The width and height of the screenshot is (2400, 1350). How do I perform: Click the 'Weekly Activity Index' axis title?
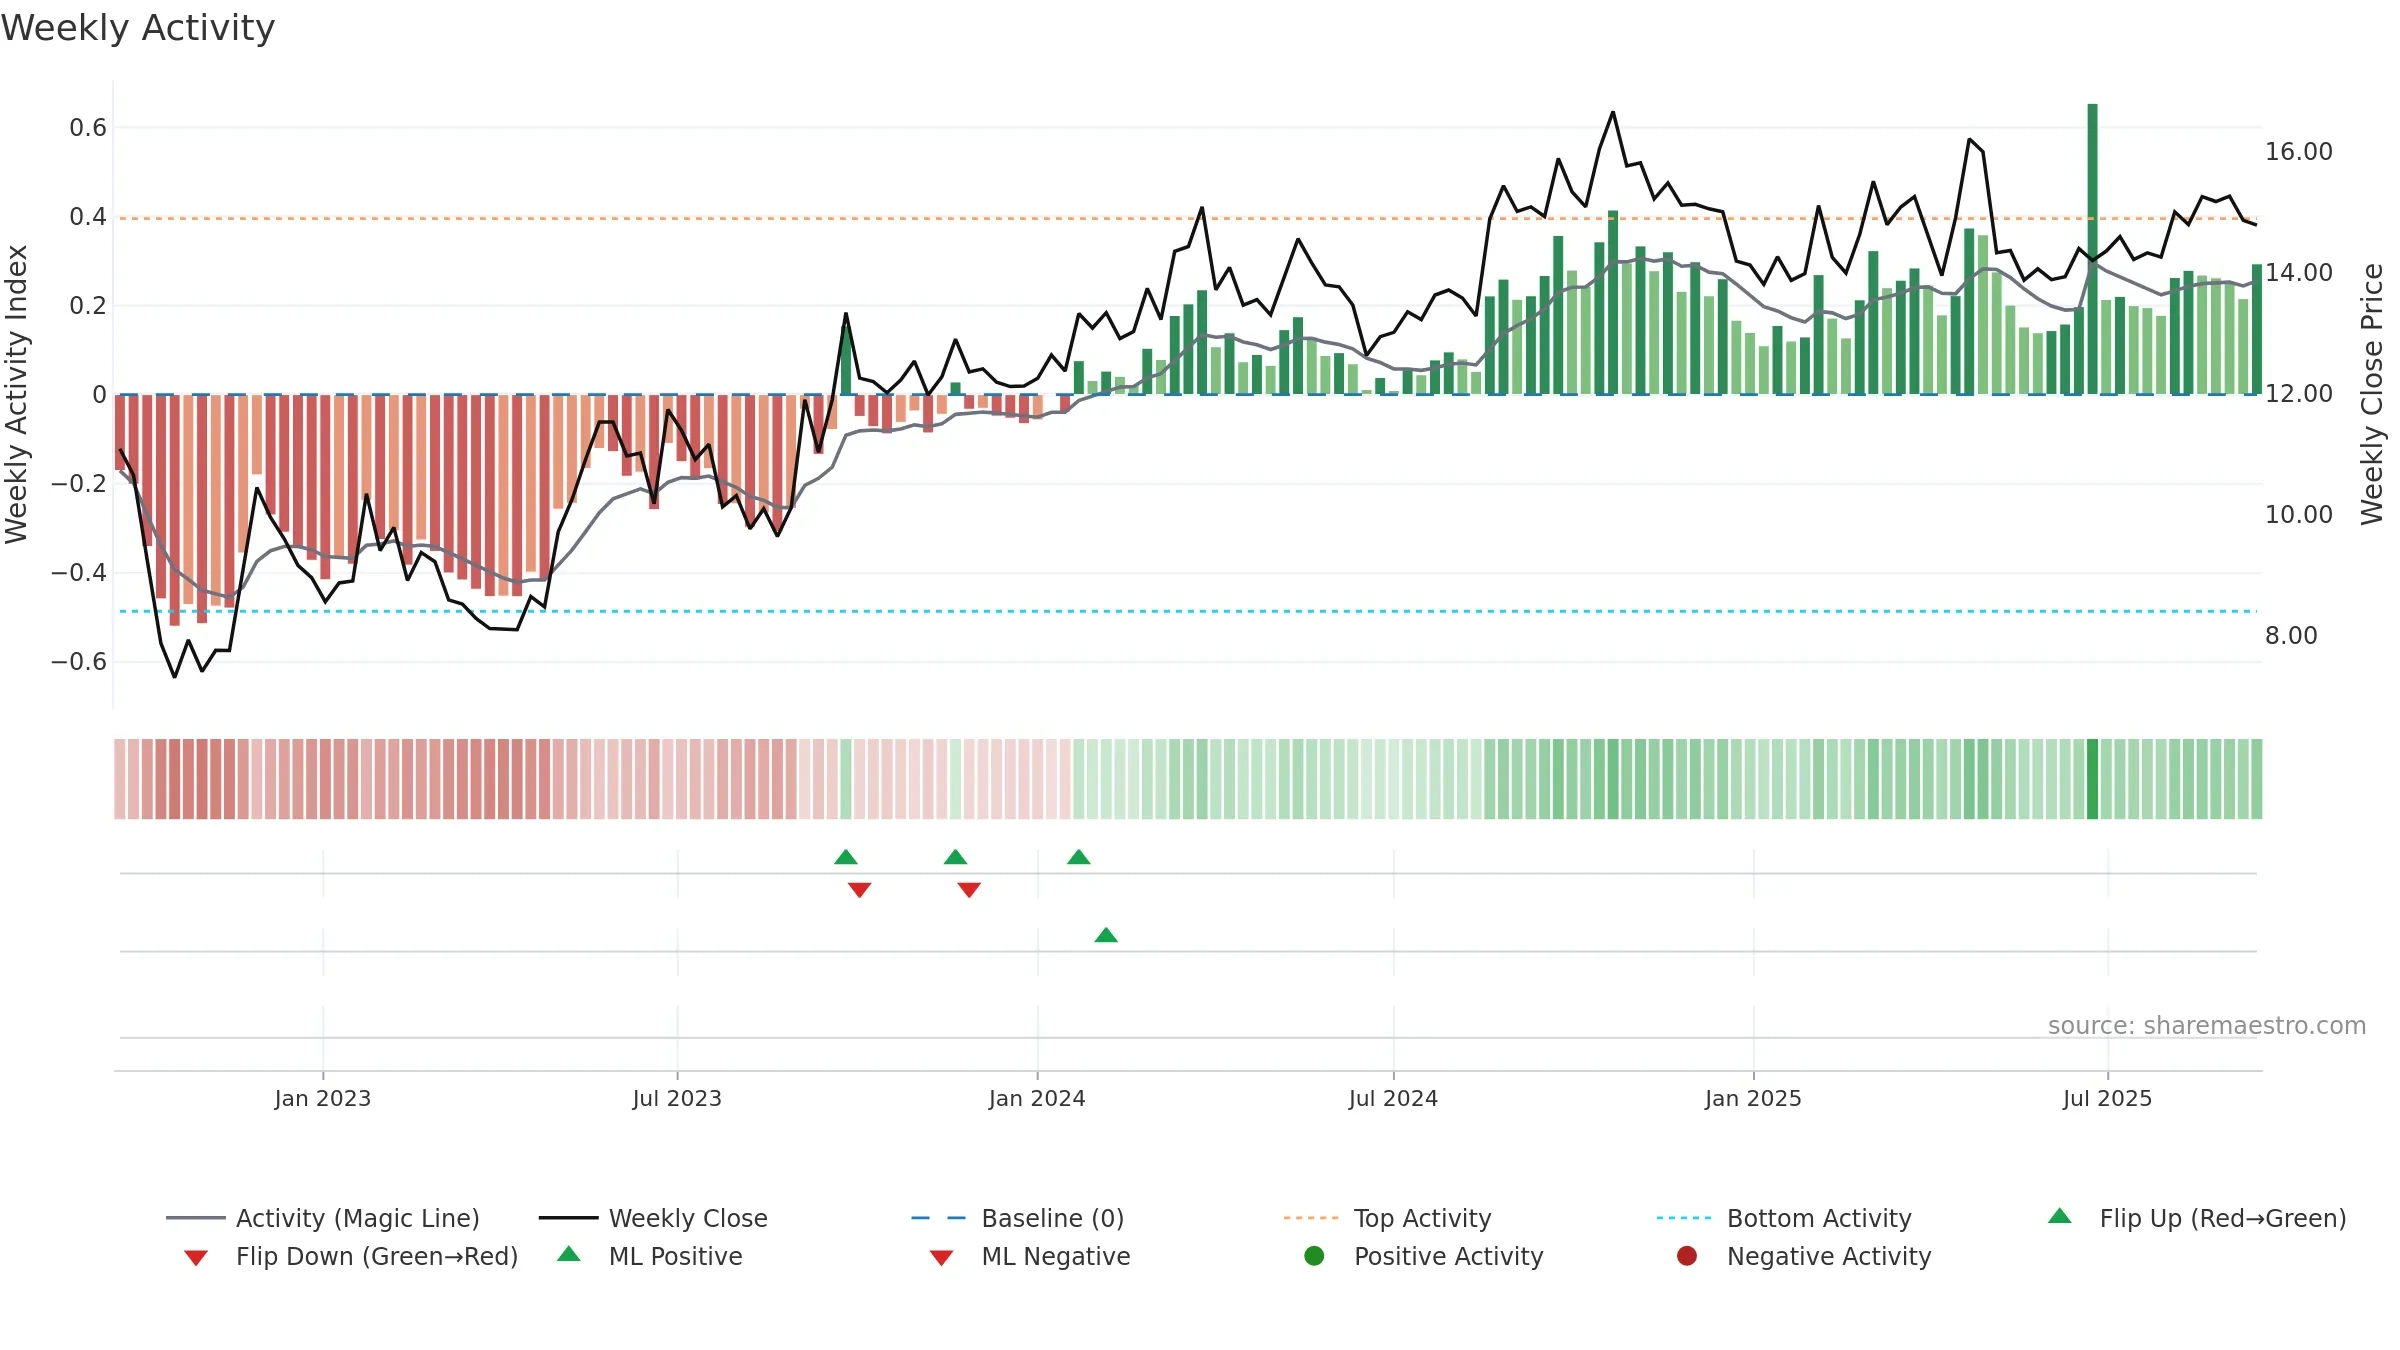(x=16, y=395)
